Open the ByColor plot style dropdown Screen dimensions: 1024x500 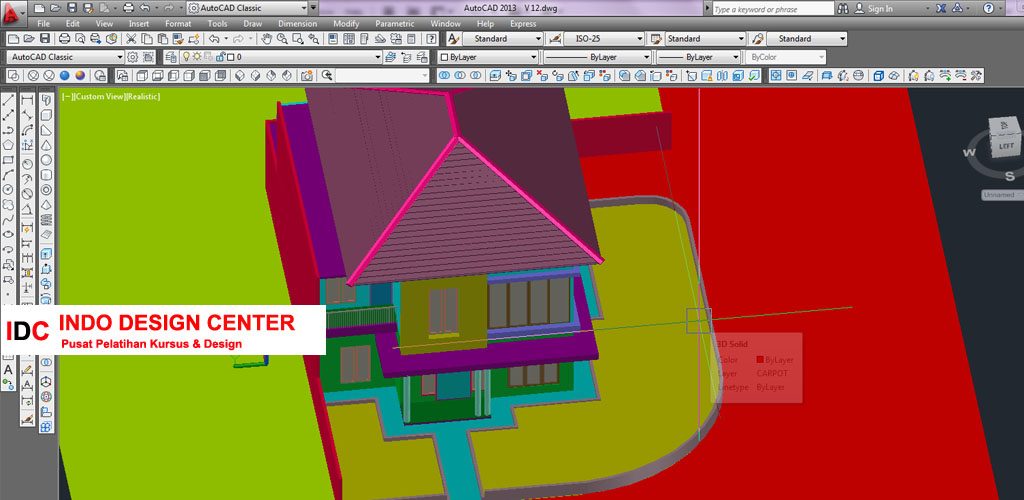point(786,57)
